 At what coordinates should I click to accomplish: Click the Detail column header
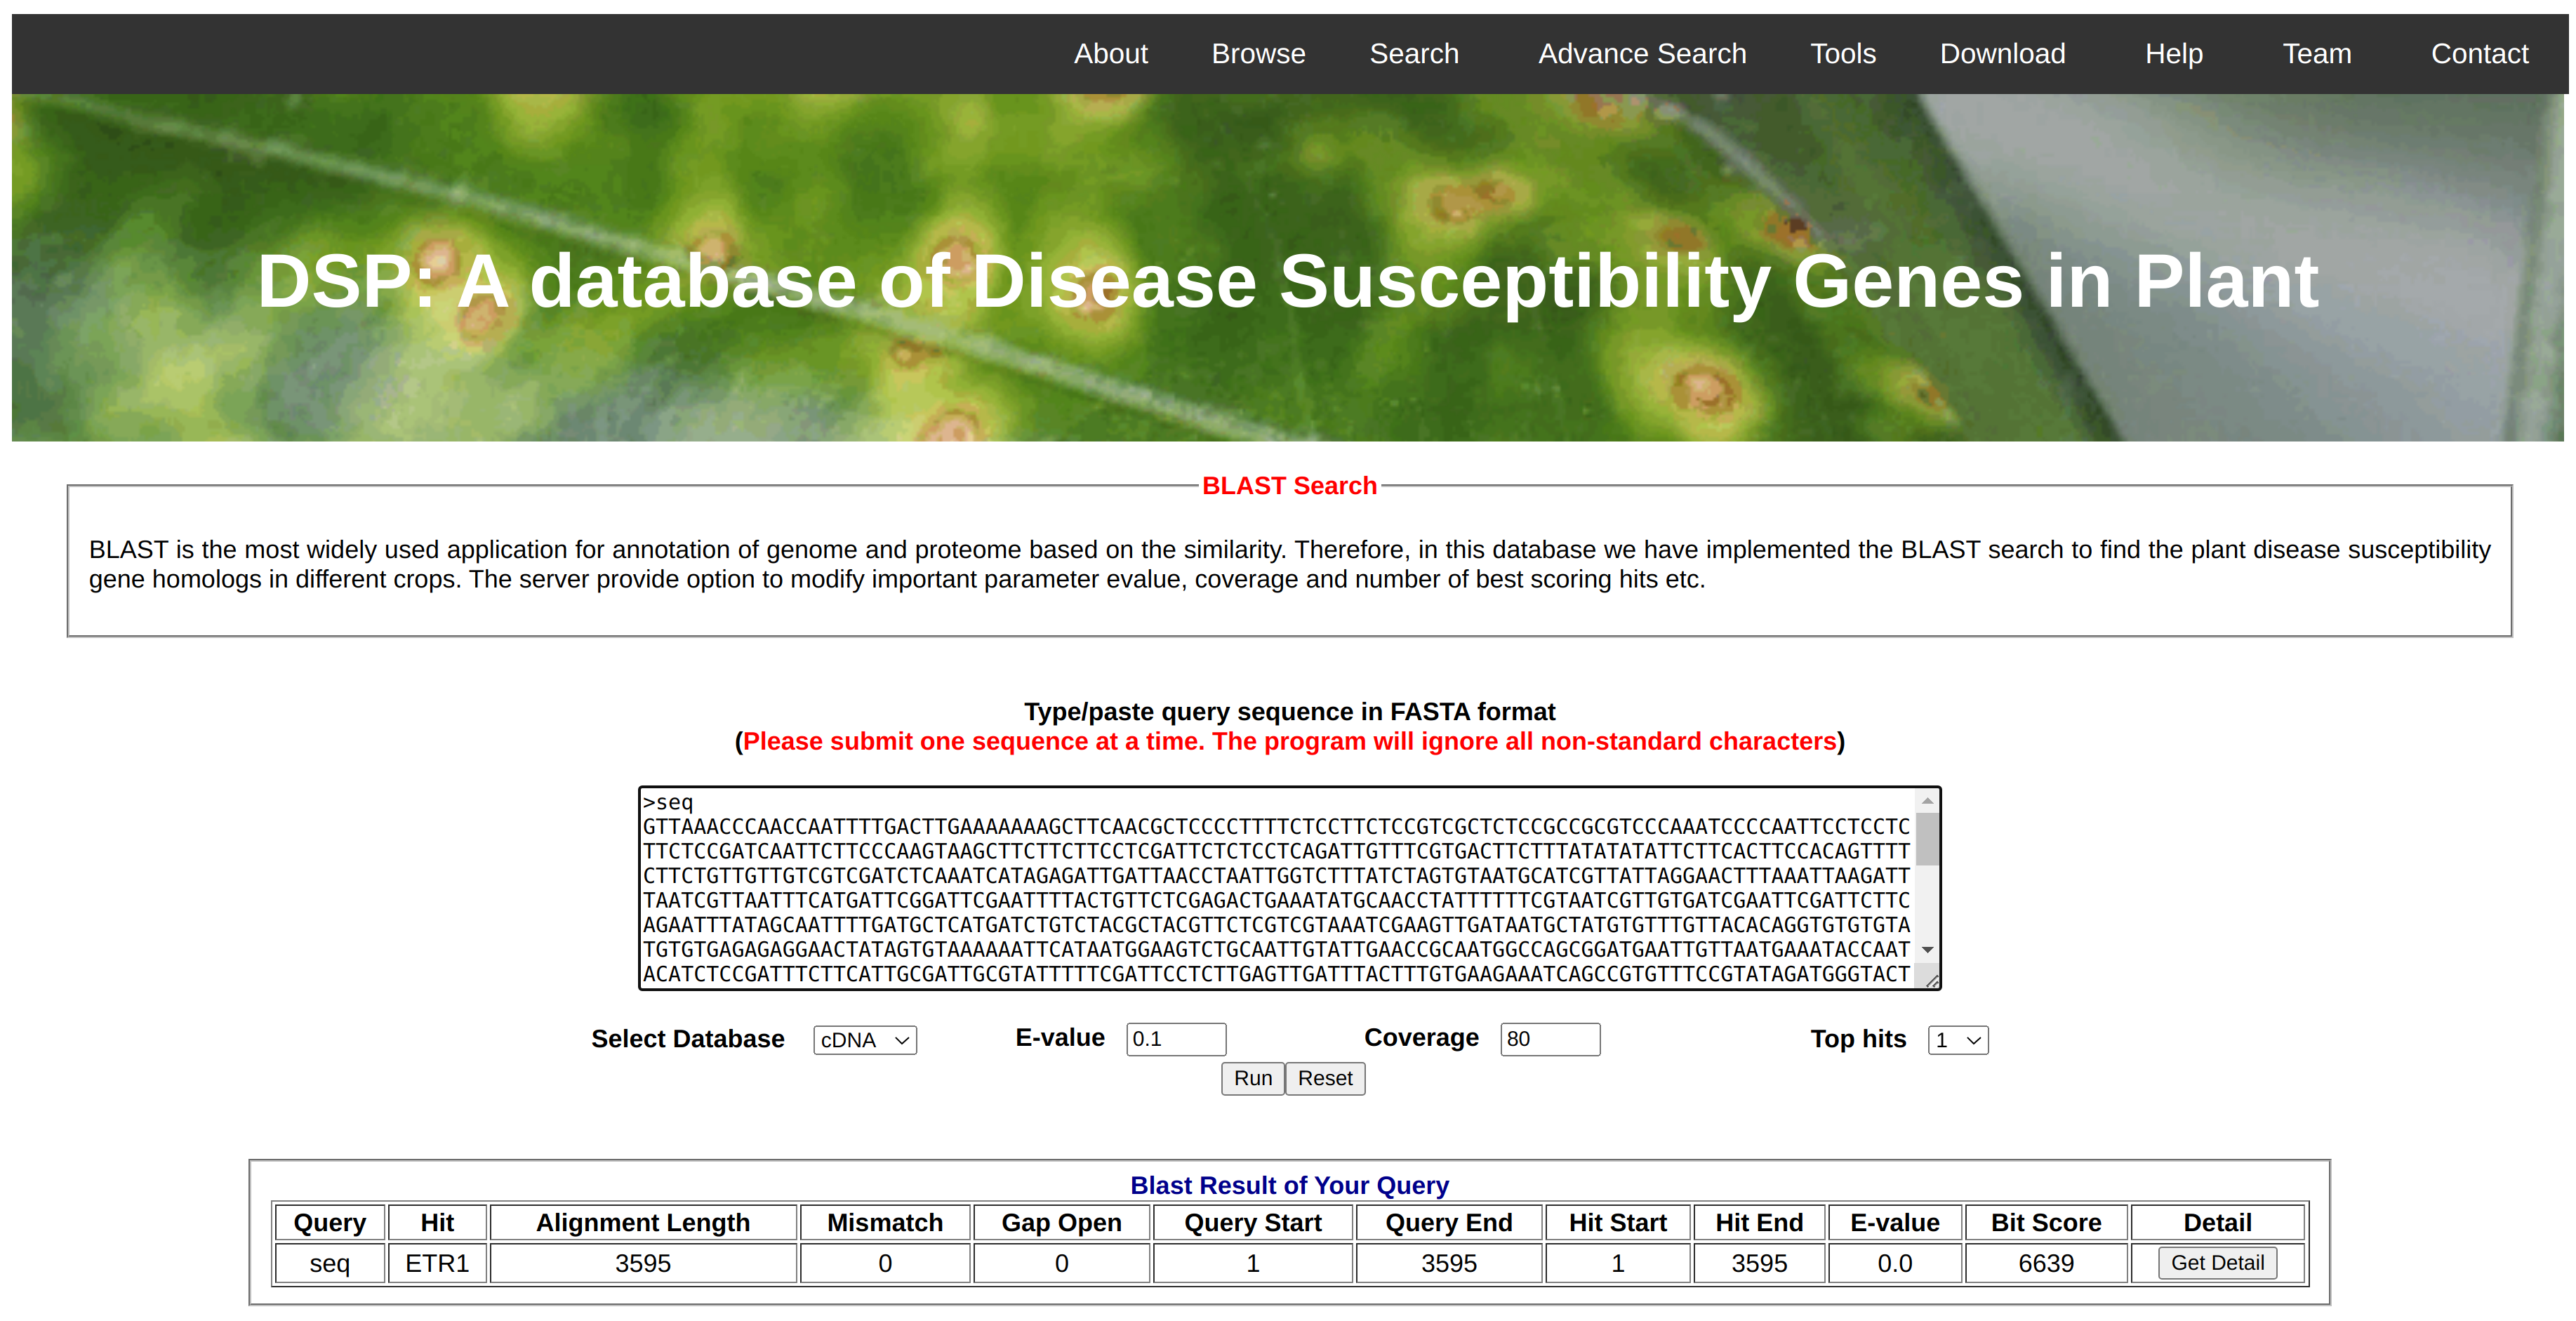(2217, 1222)
